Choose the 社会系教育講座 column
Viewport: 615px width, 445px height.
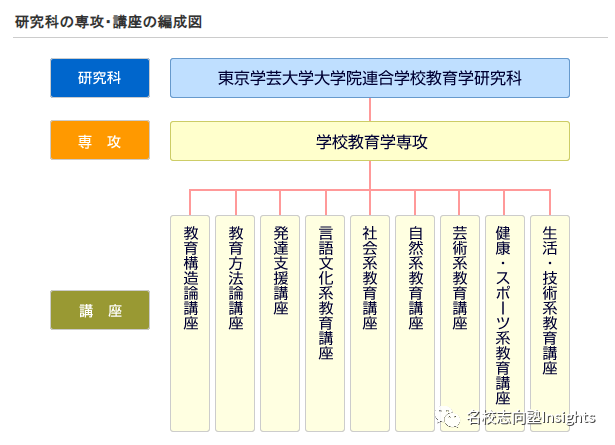[x=370, y=323]
